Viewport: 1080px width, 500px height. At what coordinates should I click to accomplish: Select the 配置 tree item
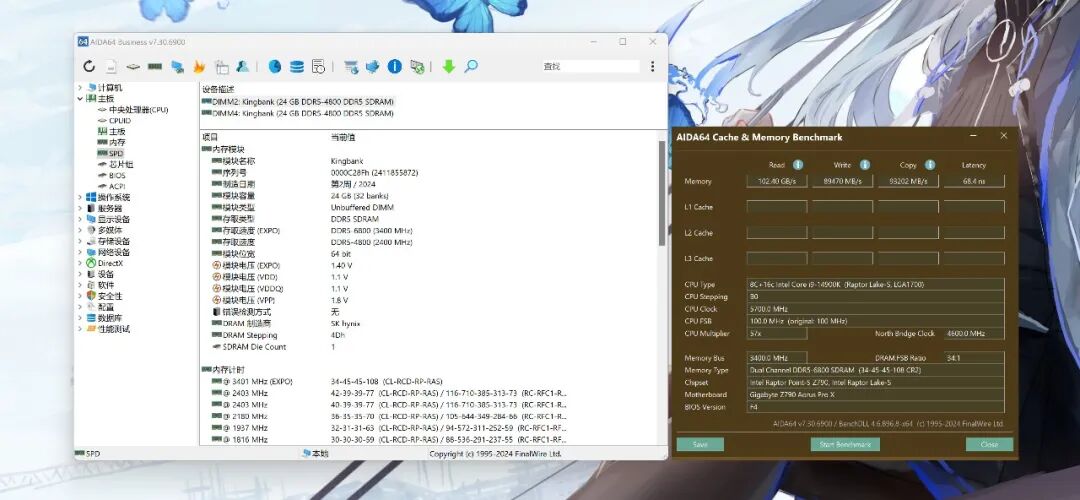[x=101, y=307]
